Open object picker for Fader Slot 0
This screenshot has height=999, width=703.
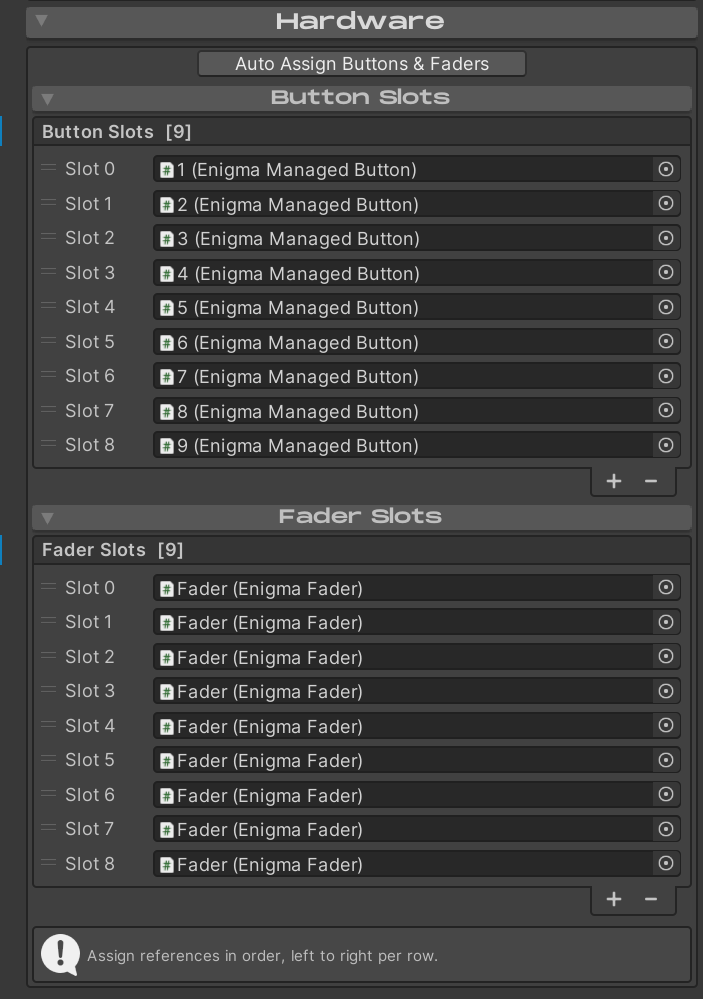pyautogui.click(x=665, y=587)
